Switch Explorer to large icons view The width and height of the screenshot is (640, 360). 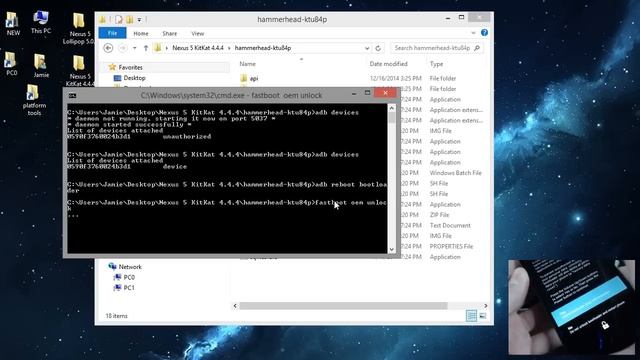point(482,316)
